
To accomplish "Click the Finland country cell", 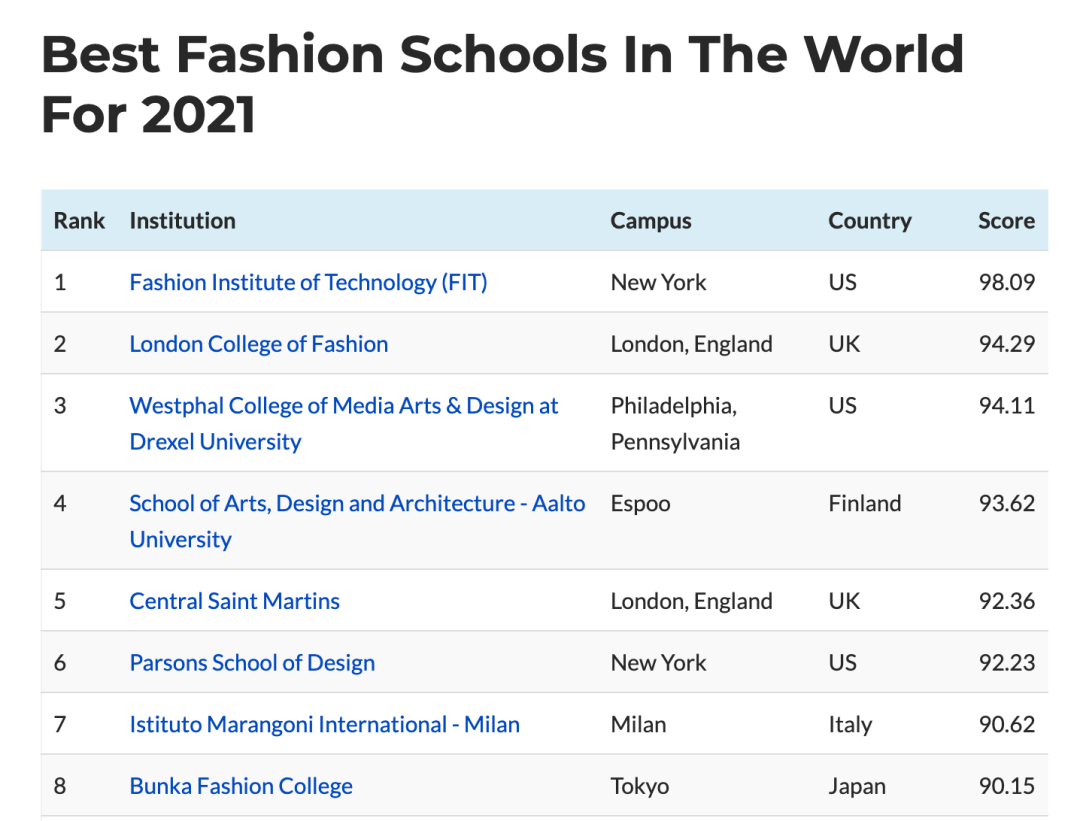I will (x=864, y=504).
